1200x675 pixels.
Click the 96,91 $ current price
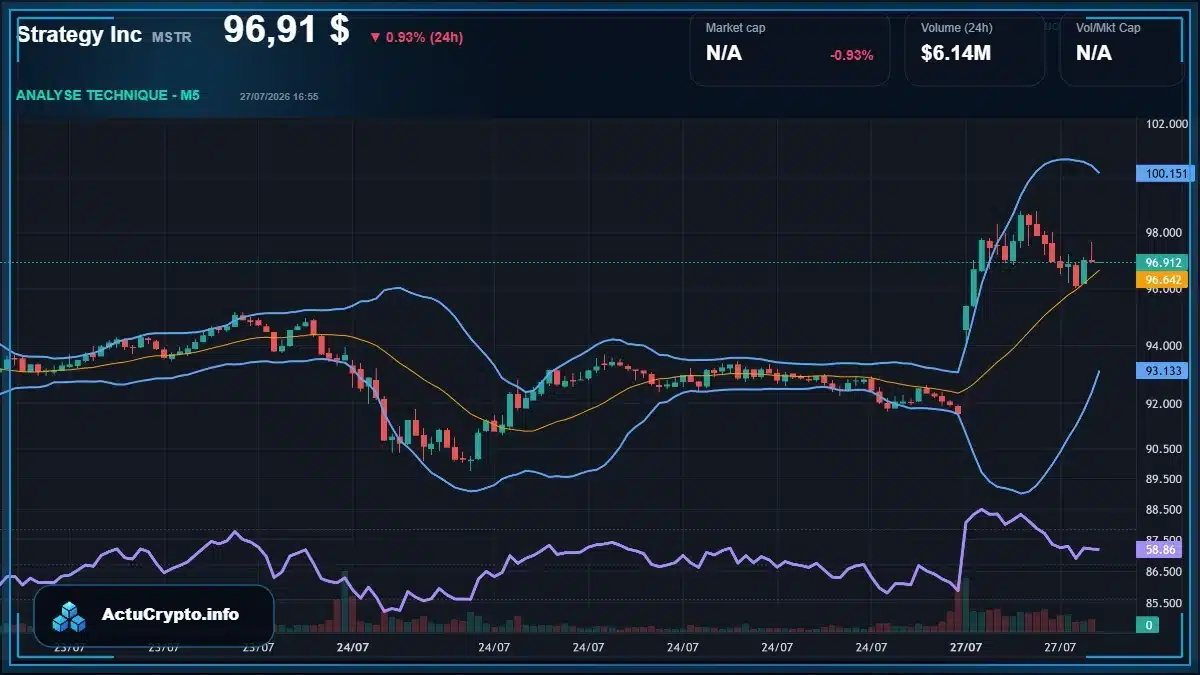pos(286,29)
